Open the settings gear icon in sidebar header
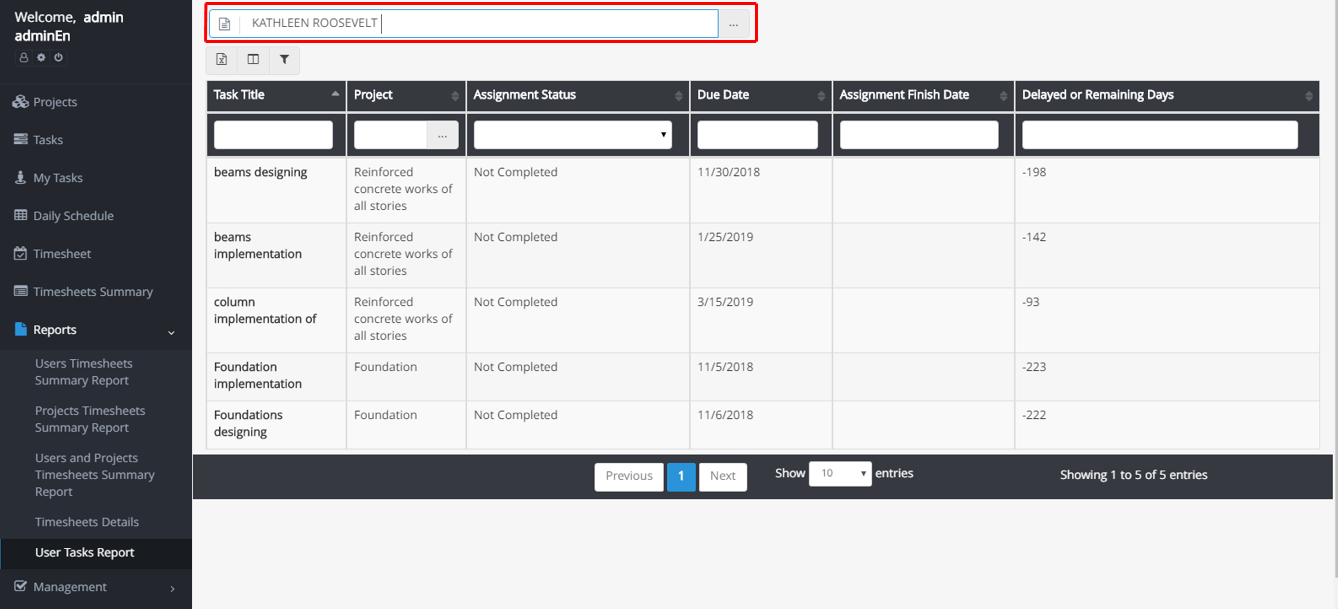The width and height of the screenshot is (1338, 609). tap(41, 58)
